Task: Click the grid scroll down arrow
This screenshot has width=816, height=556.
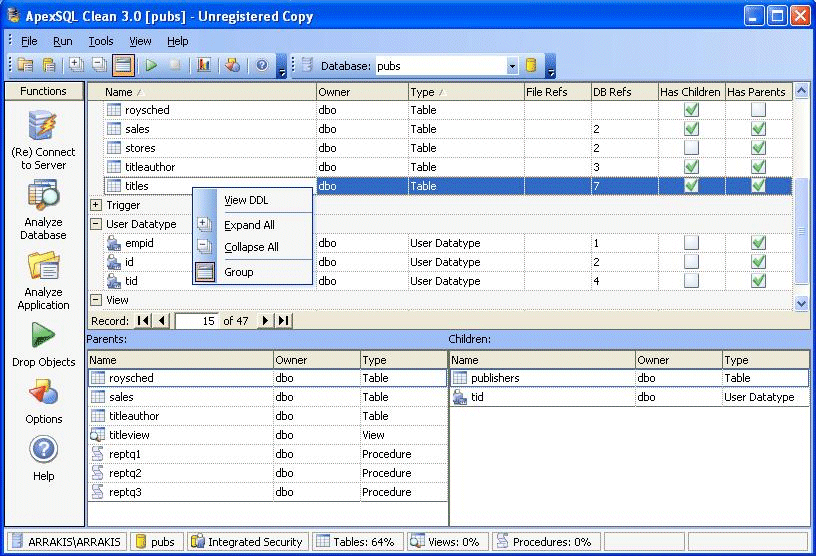Action: pos(801,304)
